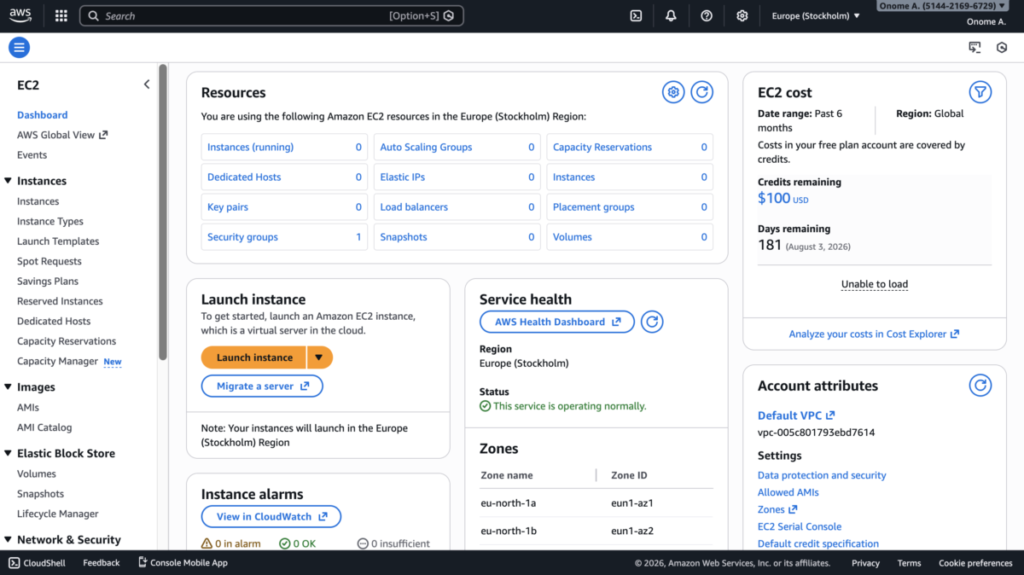
Task: Collapse the EC2 sidebar with the chevron
Action: [x=146, y=85]
